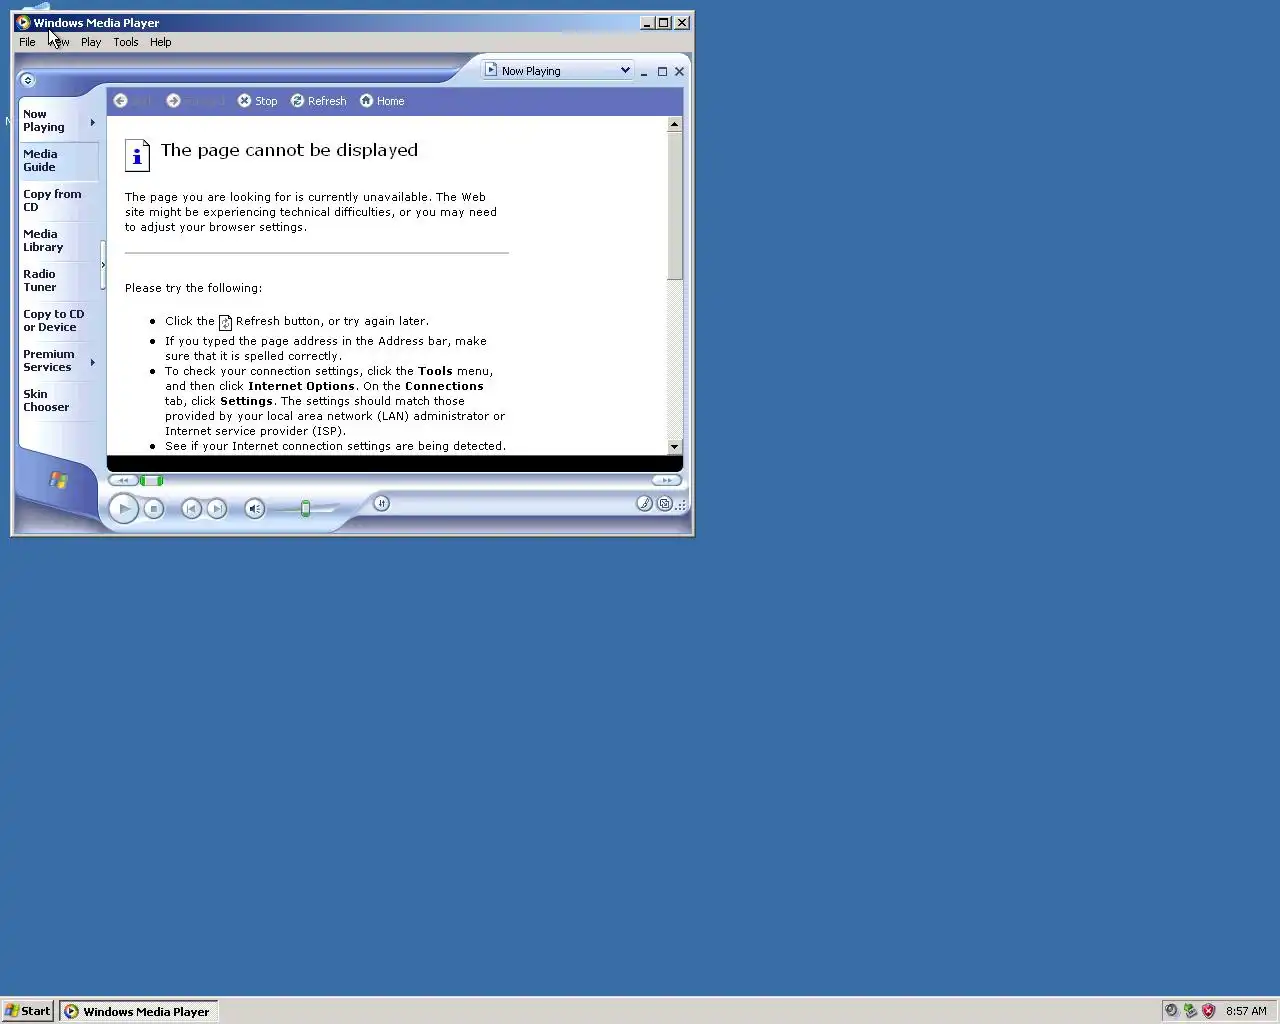Click the Refresh page icon in the text
1280x1024 pixels.
[x=225, y=322]
